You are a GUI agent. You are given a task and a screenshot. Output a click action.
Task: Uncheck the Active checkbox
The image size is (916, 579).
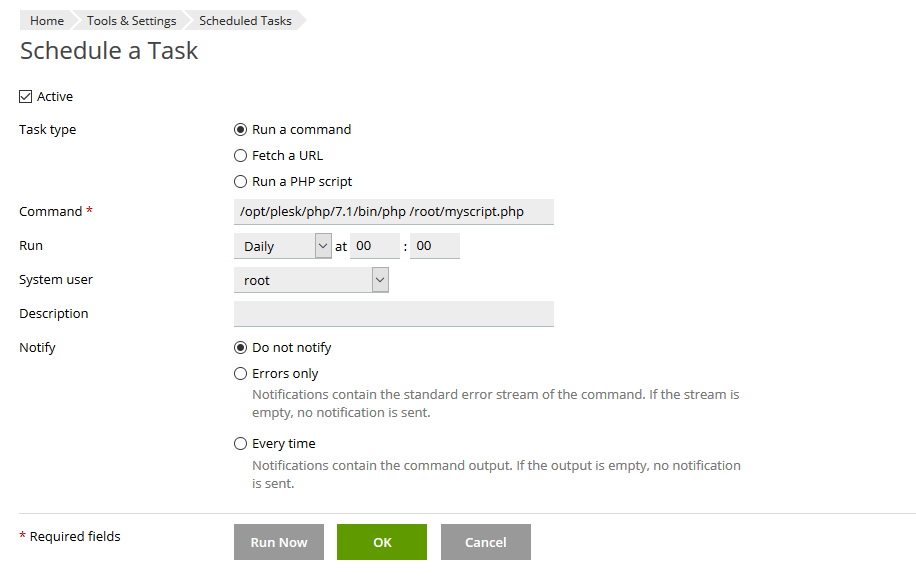[26, 97]
